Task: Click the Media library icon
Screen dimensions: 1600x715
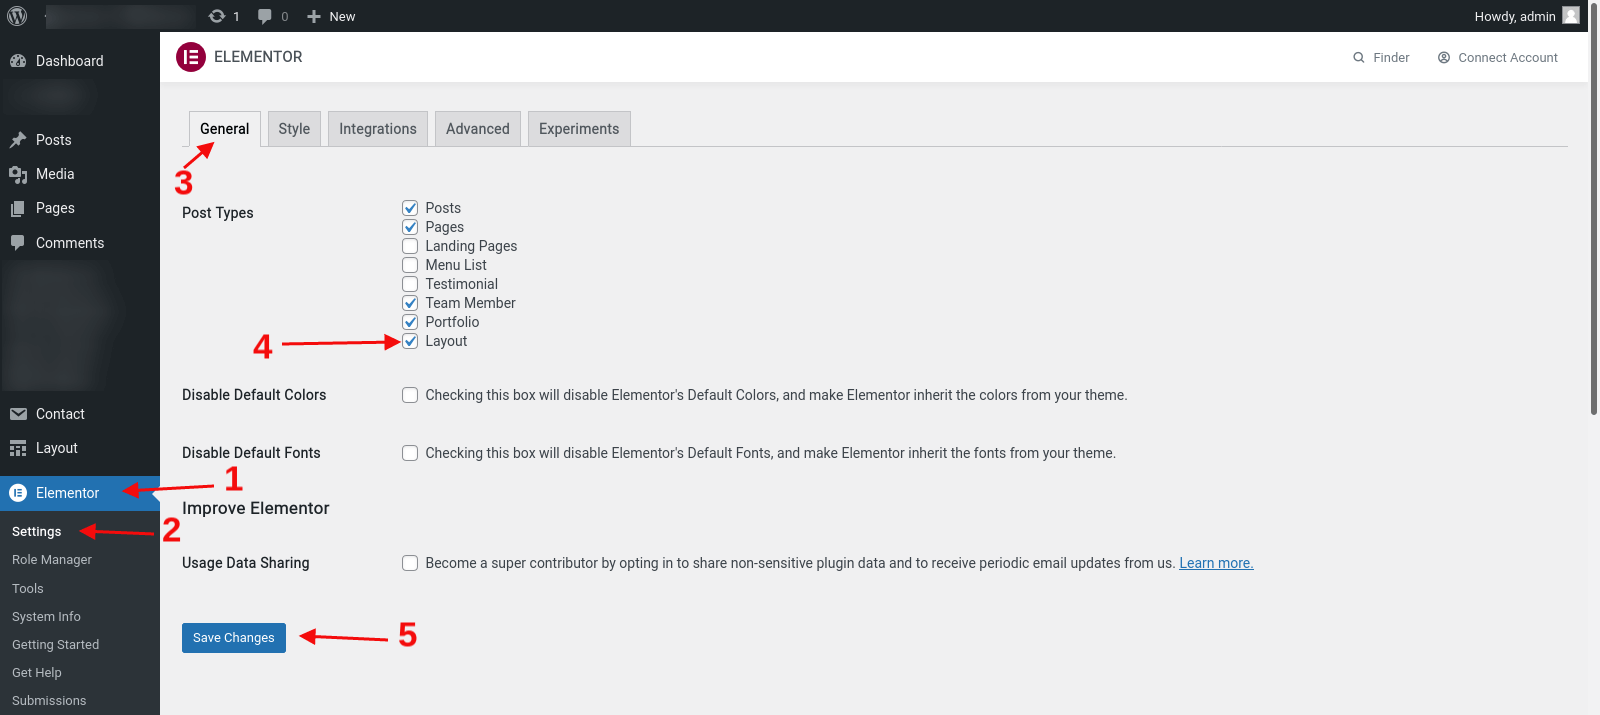Action: click(x=18, y=174)
